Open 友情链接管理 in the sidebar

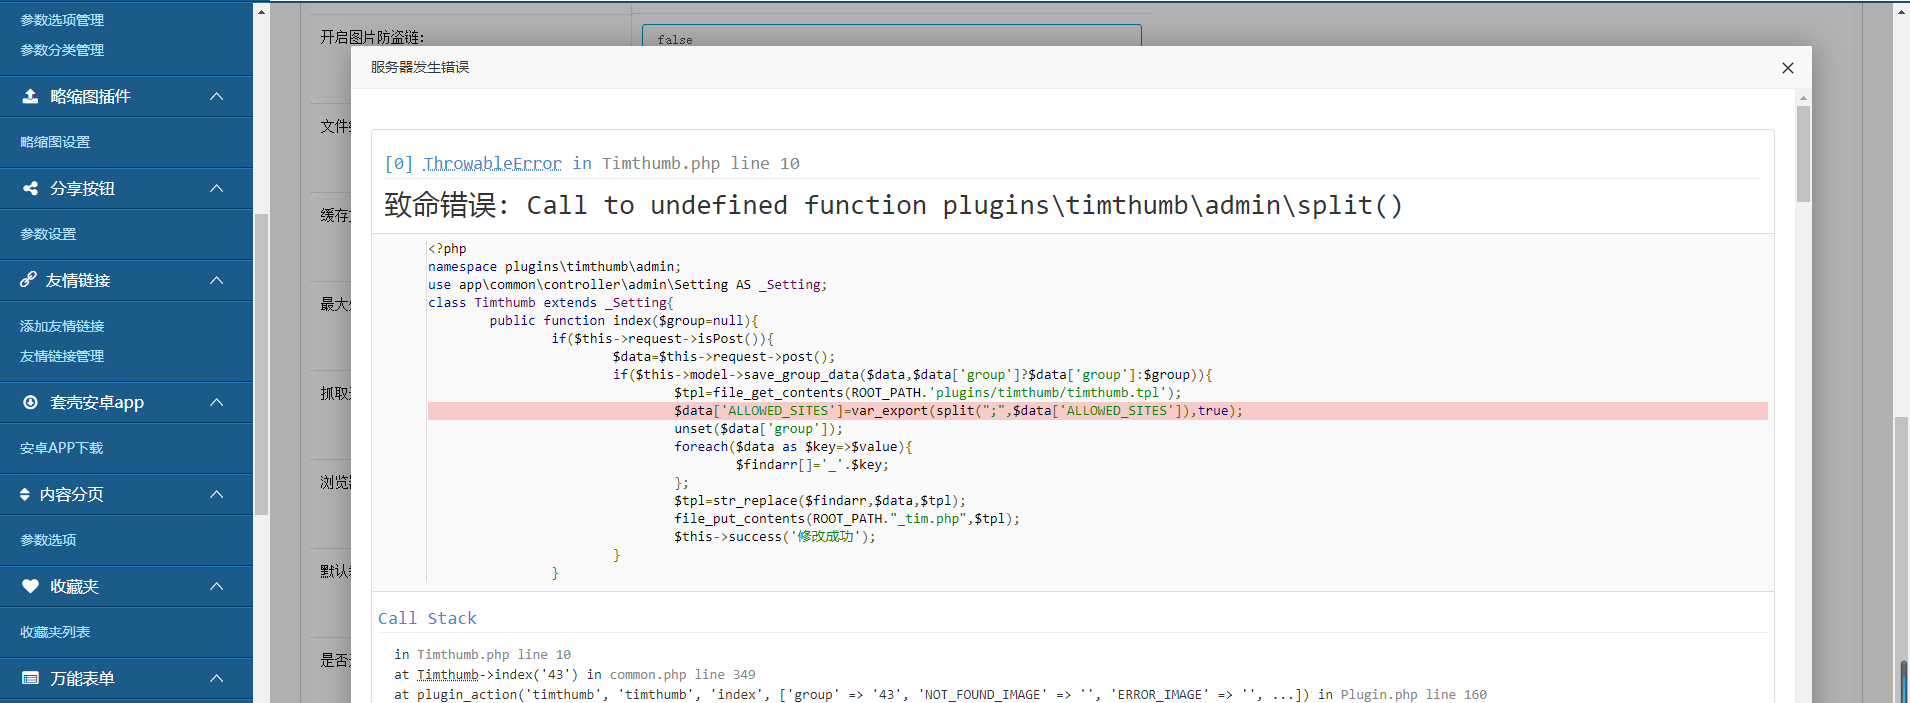pos(62,356)
